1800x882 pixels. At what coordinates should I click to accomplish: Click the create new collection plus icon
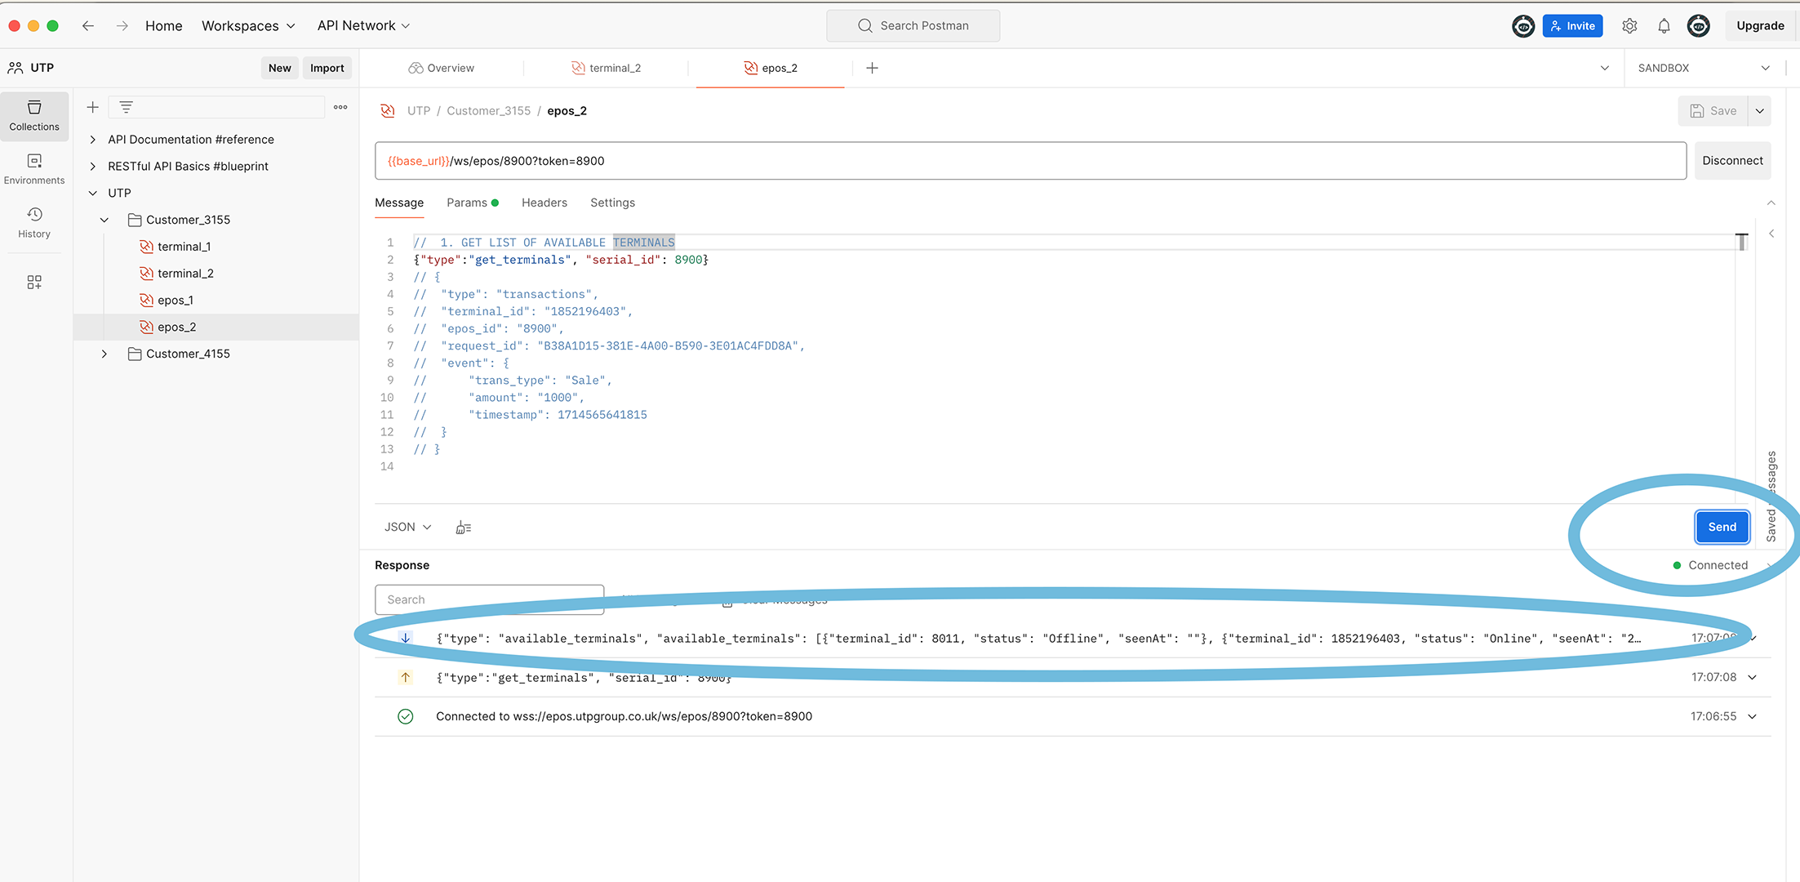coord(93,107)
